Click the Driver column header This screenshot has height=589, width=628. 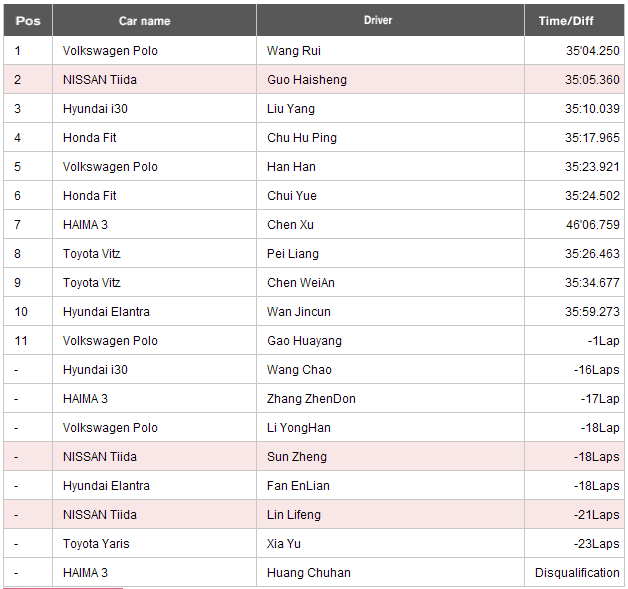coord(378,20)
